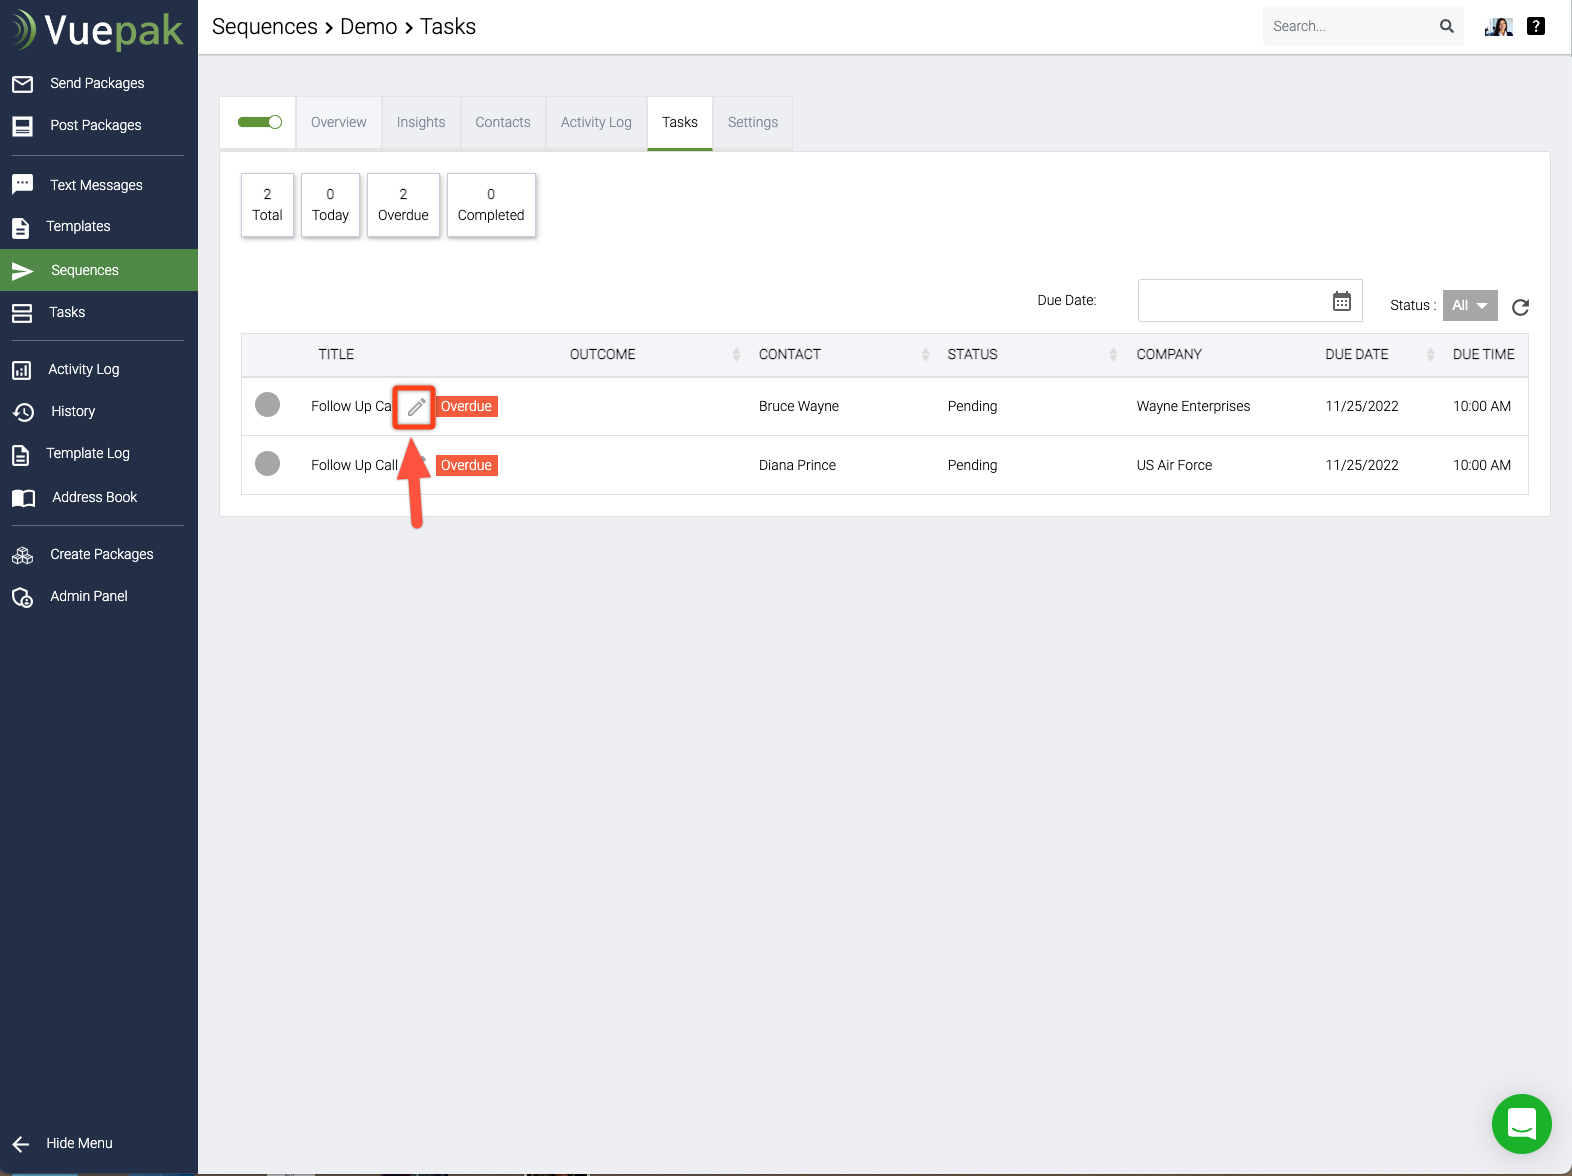Image resolution: width=1572 pixels, height=1176 pixels.
Task: Switch to the Activity Log tab
Action: click(x=596, y=122)
